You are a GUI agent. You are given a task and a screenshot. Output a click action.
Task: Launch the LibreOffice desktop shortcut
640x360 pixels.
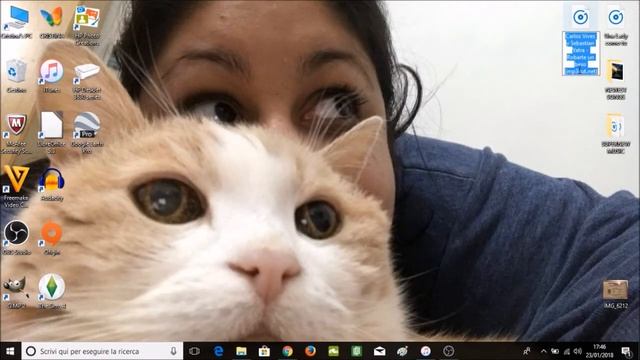51,132
